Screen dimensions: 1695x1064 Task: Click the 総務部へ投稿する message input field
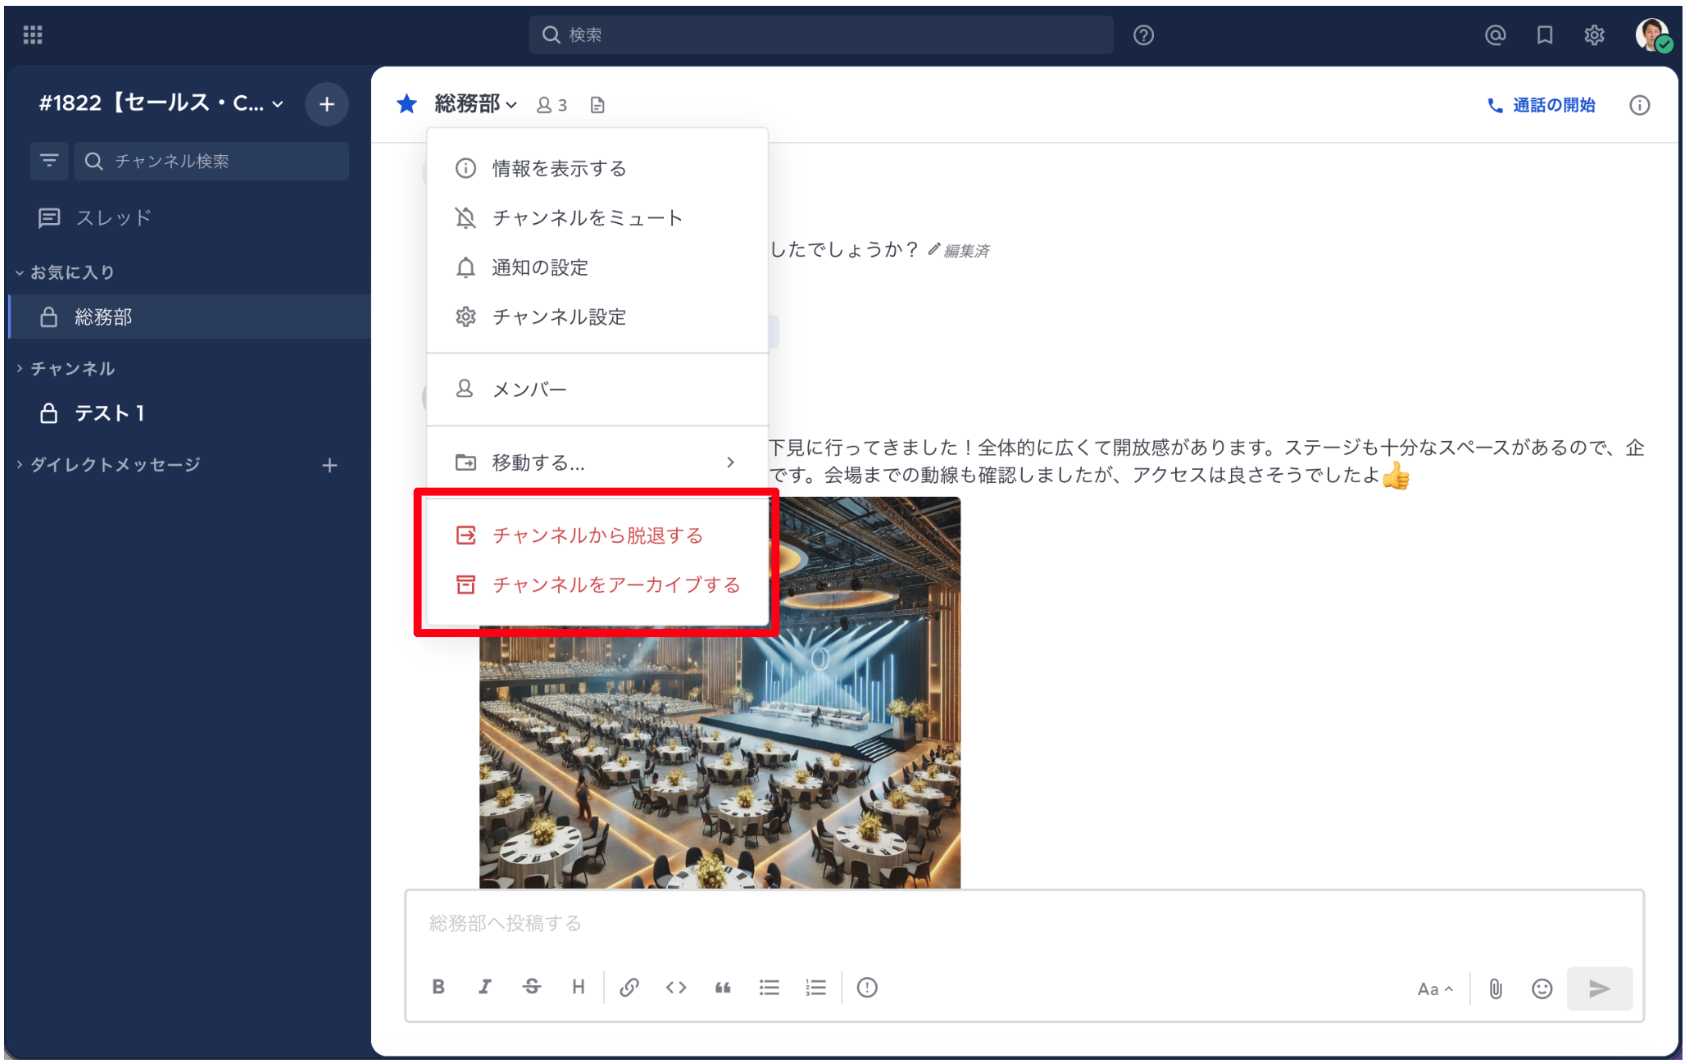(900, 923)
